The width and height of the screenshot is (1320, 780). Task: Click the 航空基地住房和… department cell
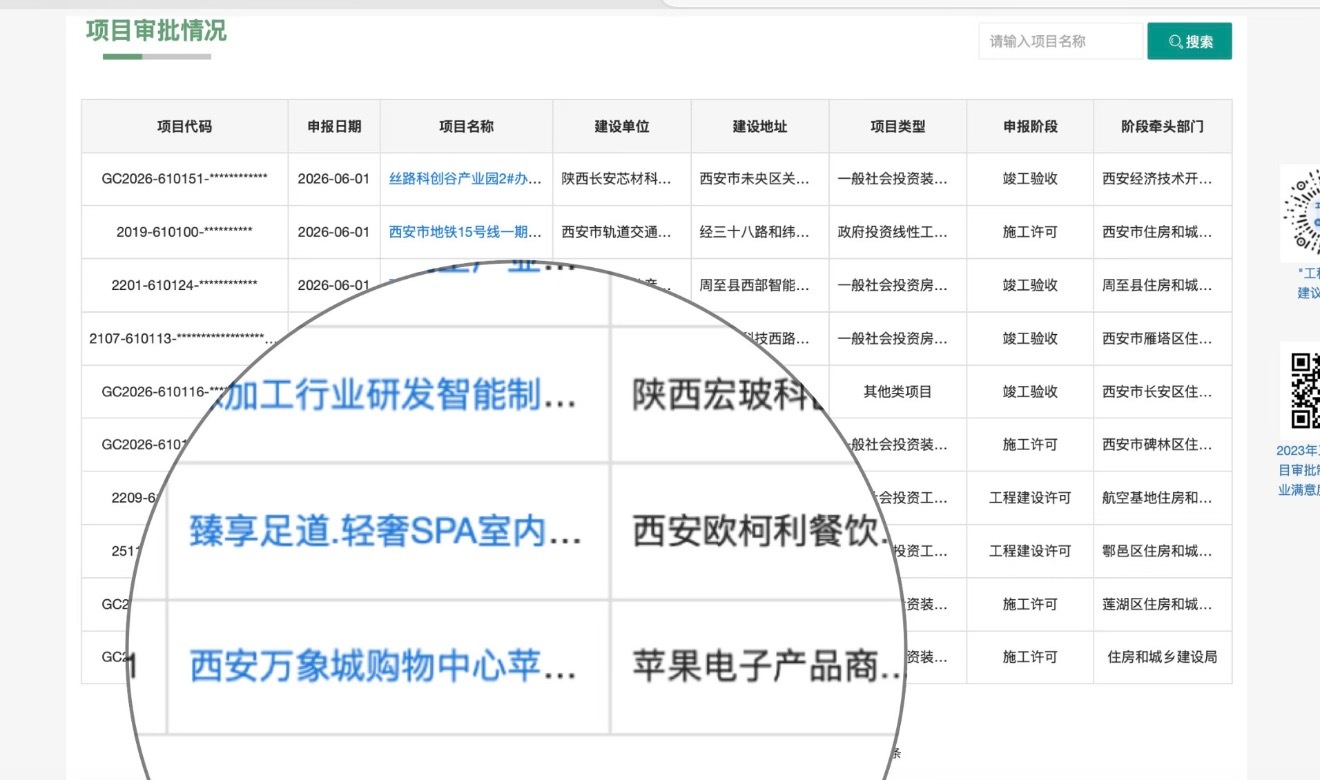[x=1158, y=497]
